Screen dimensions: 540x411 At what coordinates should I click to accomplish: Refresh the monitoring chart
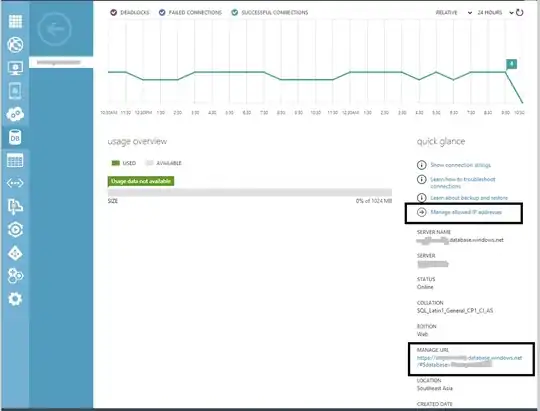coord(520,13)
